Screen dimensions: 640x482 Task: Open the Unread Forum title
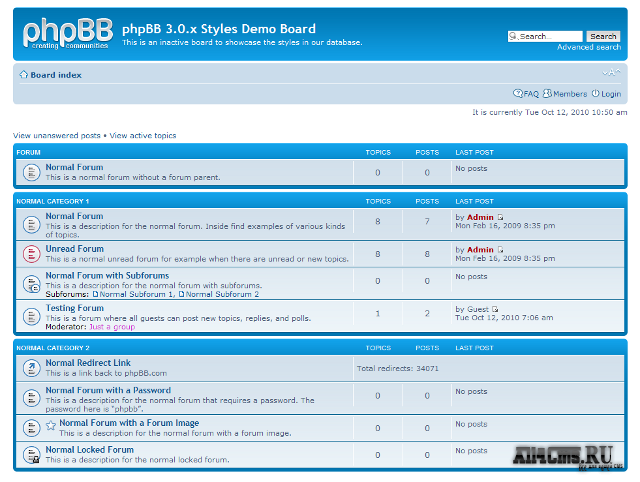tap(75, 249)
